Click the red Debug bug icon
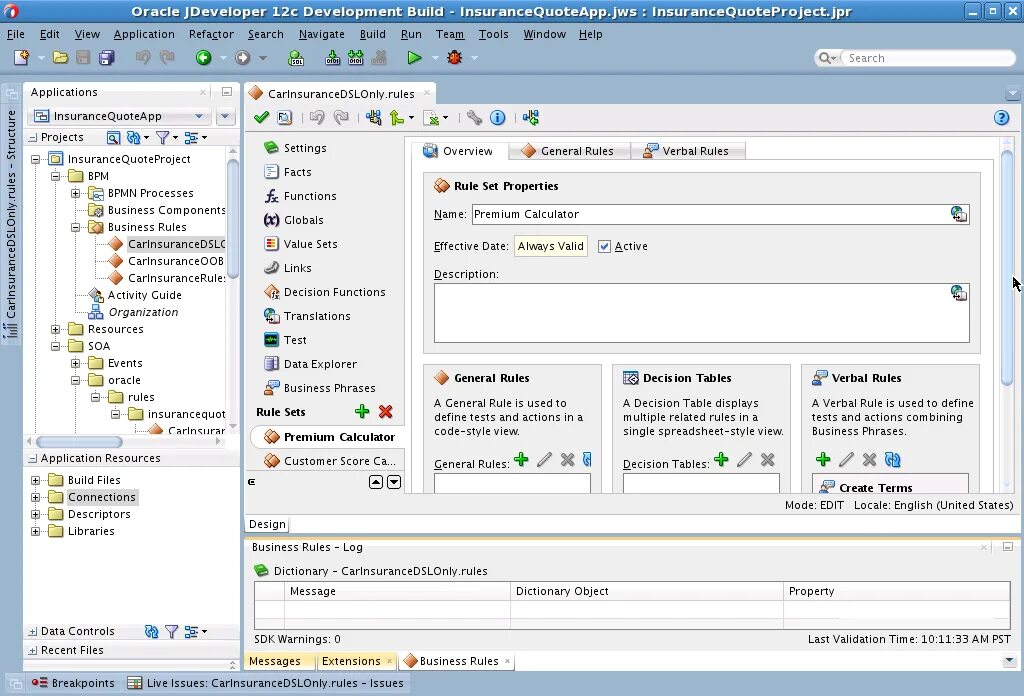Viewport: 1024px width, 696px height. tap(455, 57)
